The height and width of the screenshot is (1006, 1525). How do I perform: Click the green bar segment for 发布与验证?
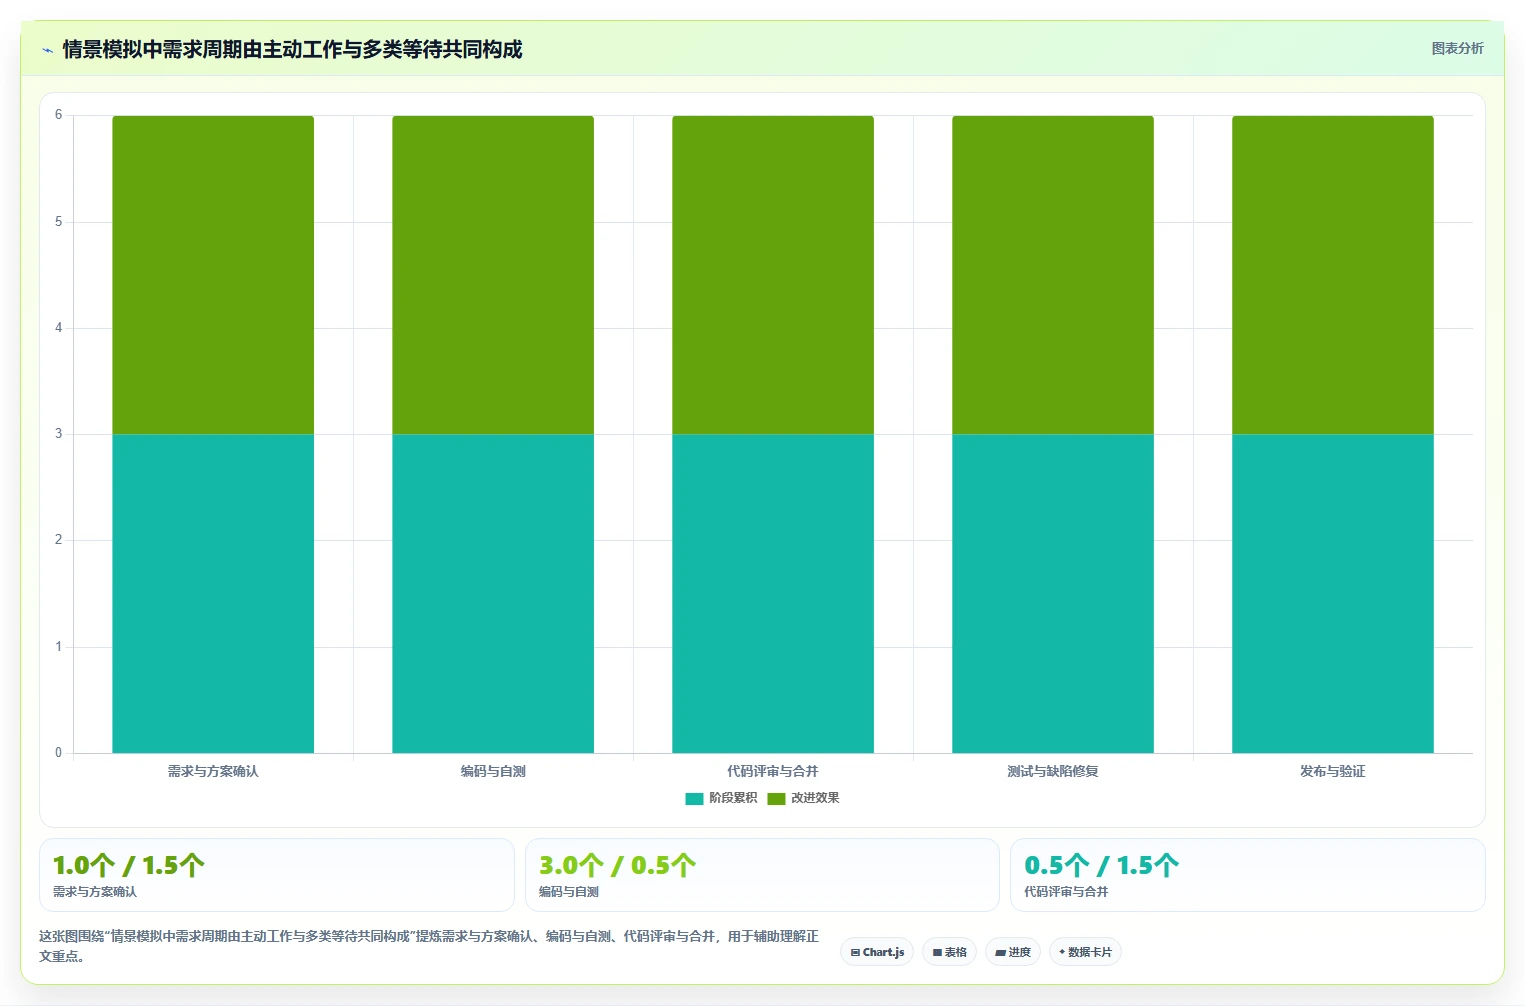pos(1333,275)
